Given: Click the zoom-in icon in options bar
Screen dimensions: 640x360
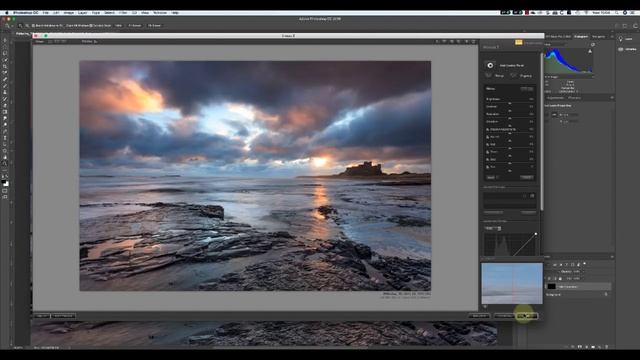Looking at the screenshot, I should [x=20, y=26].
